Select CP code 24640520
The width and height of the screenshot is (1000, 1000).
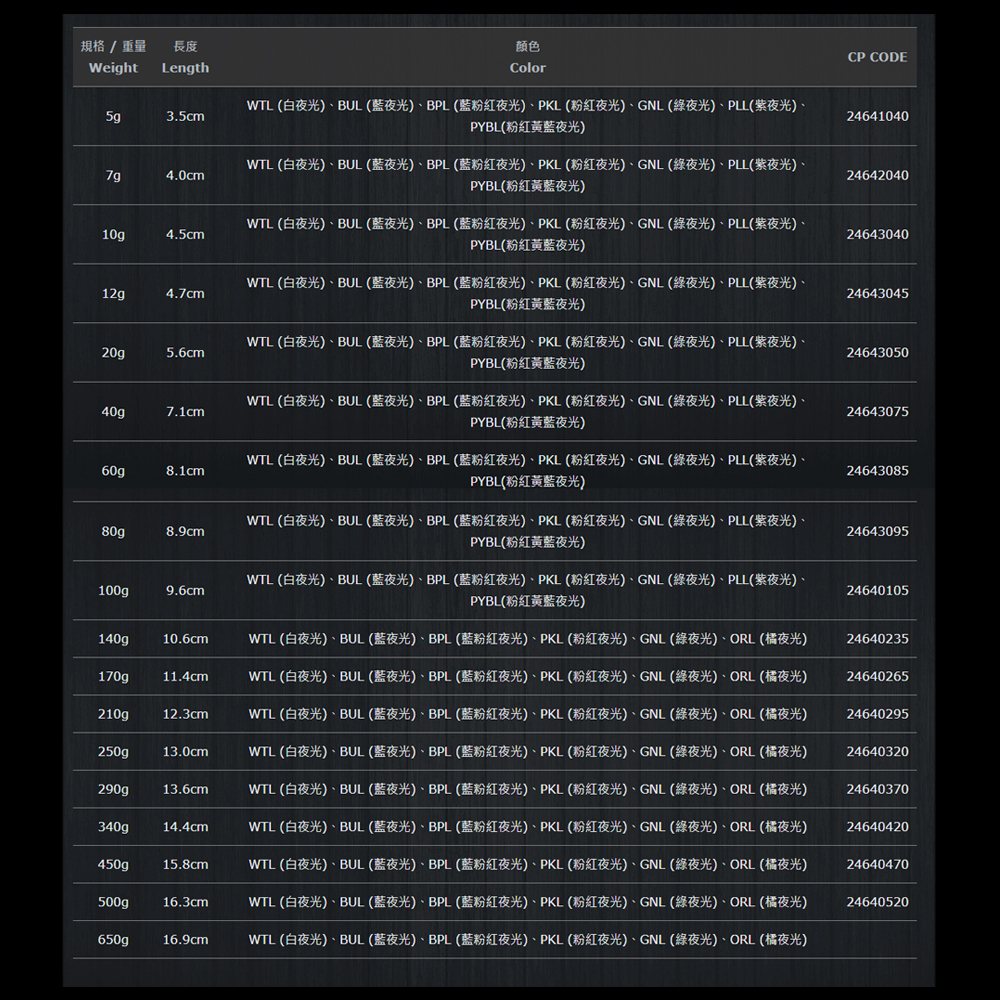[877, 902]
